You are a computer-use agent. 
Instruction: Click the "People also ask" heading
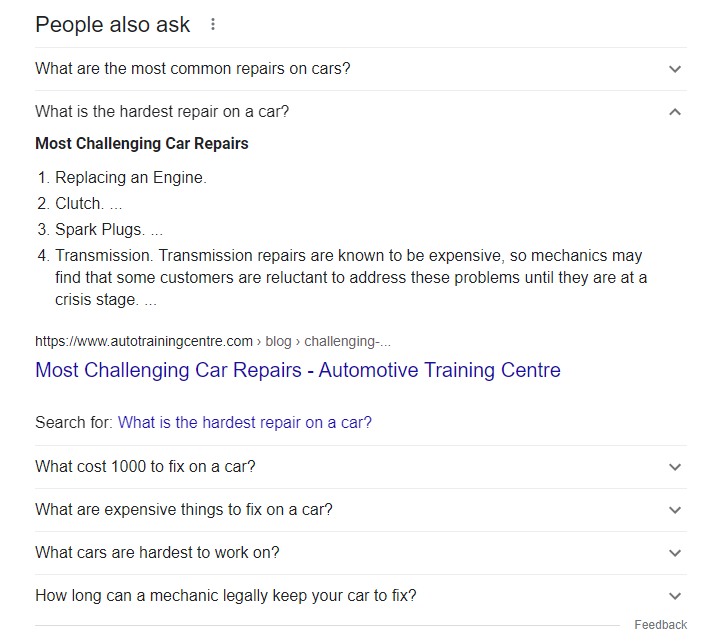(112, 25)
